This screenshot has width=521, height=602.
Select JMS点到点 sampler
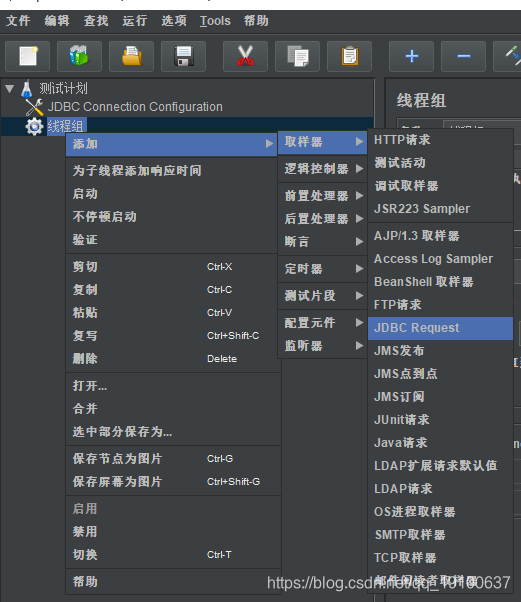440,374
